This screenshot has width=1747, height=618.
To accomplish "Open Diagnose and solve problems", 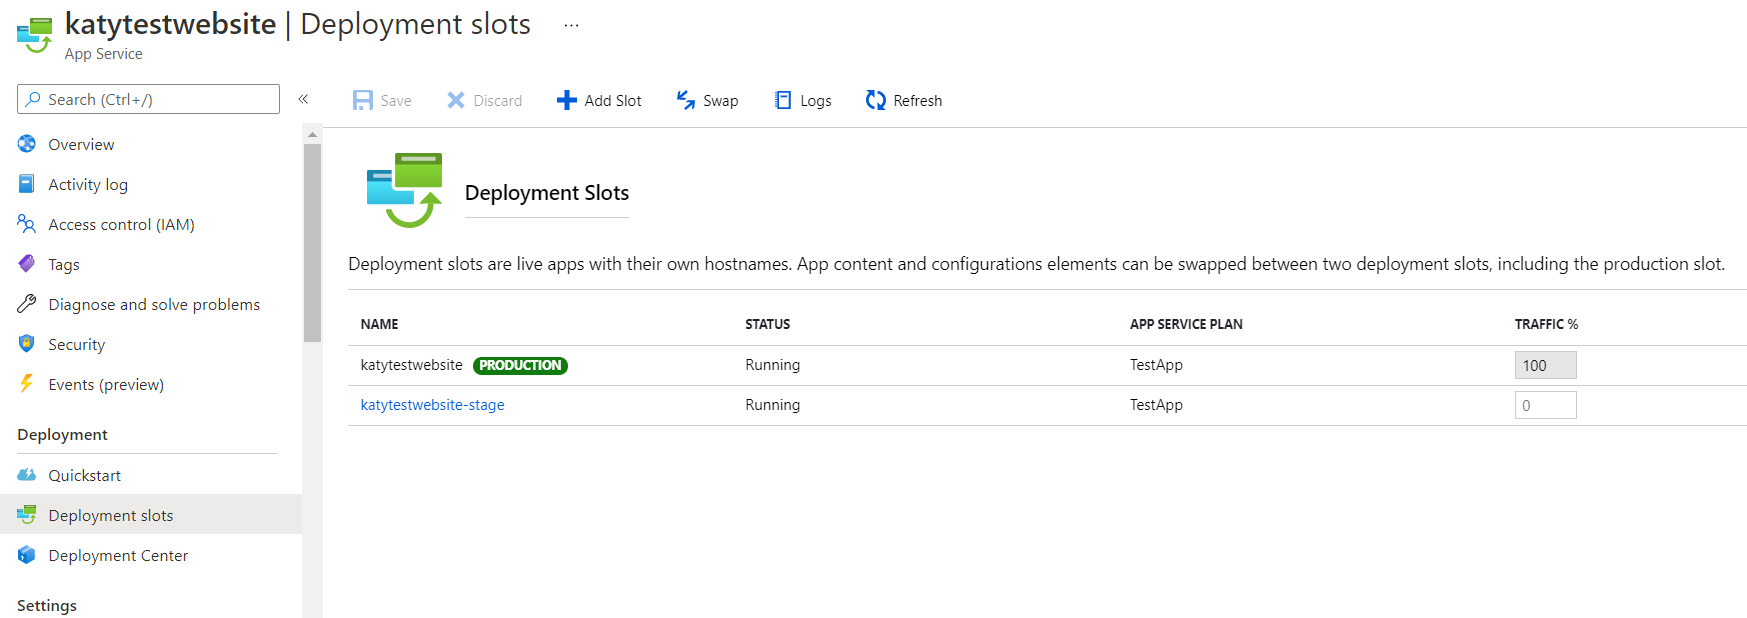I will pos(153,304).
